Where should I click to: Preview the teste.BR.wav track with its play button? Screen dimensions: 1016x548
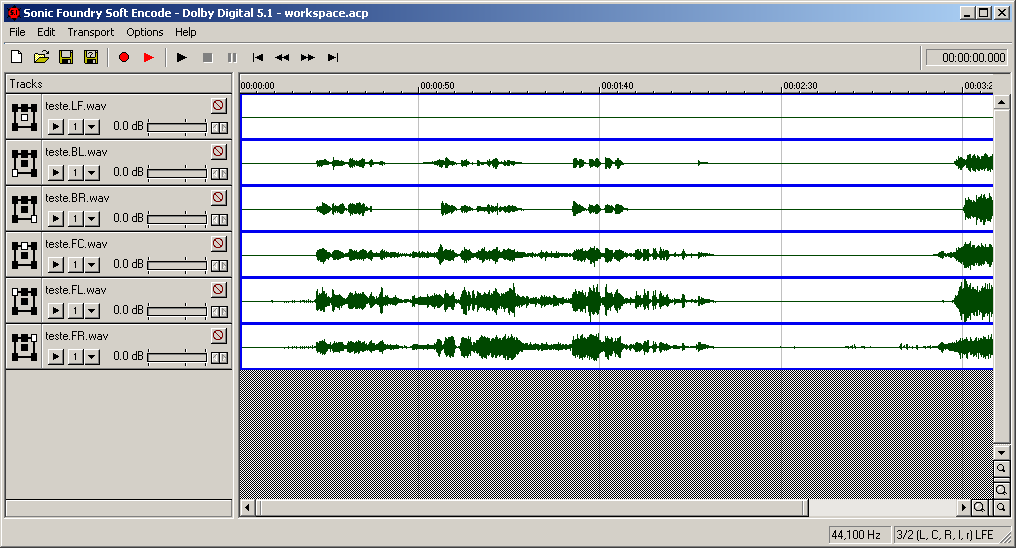(x=56, y=219)
